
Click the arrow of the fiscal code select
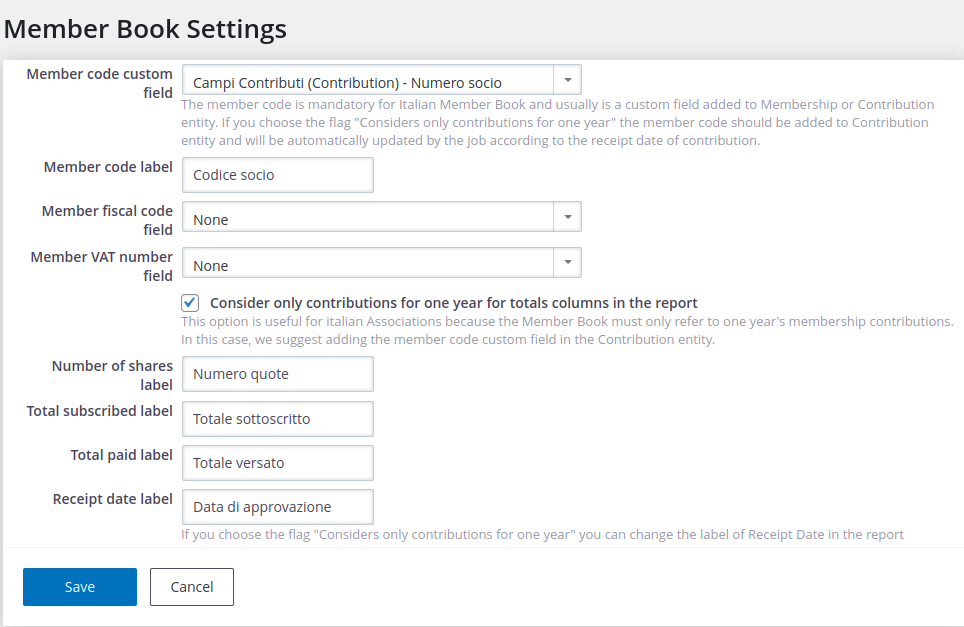pyautogui.click(x=567, y=217)
